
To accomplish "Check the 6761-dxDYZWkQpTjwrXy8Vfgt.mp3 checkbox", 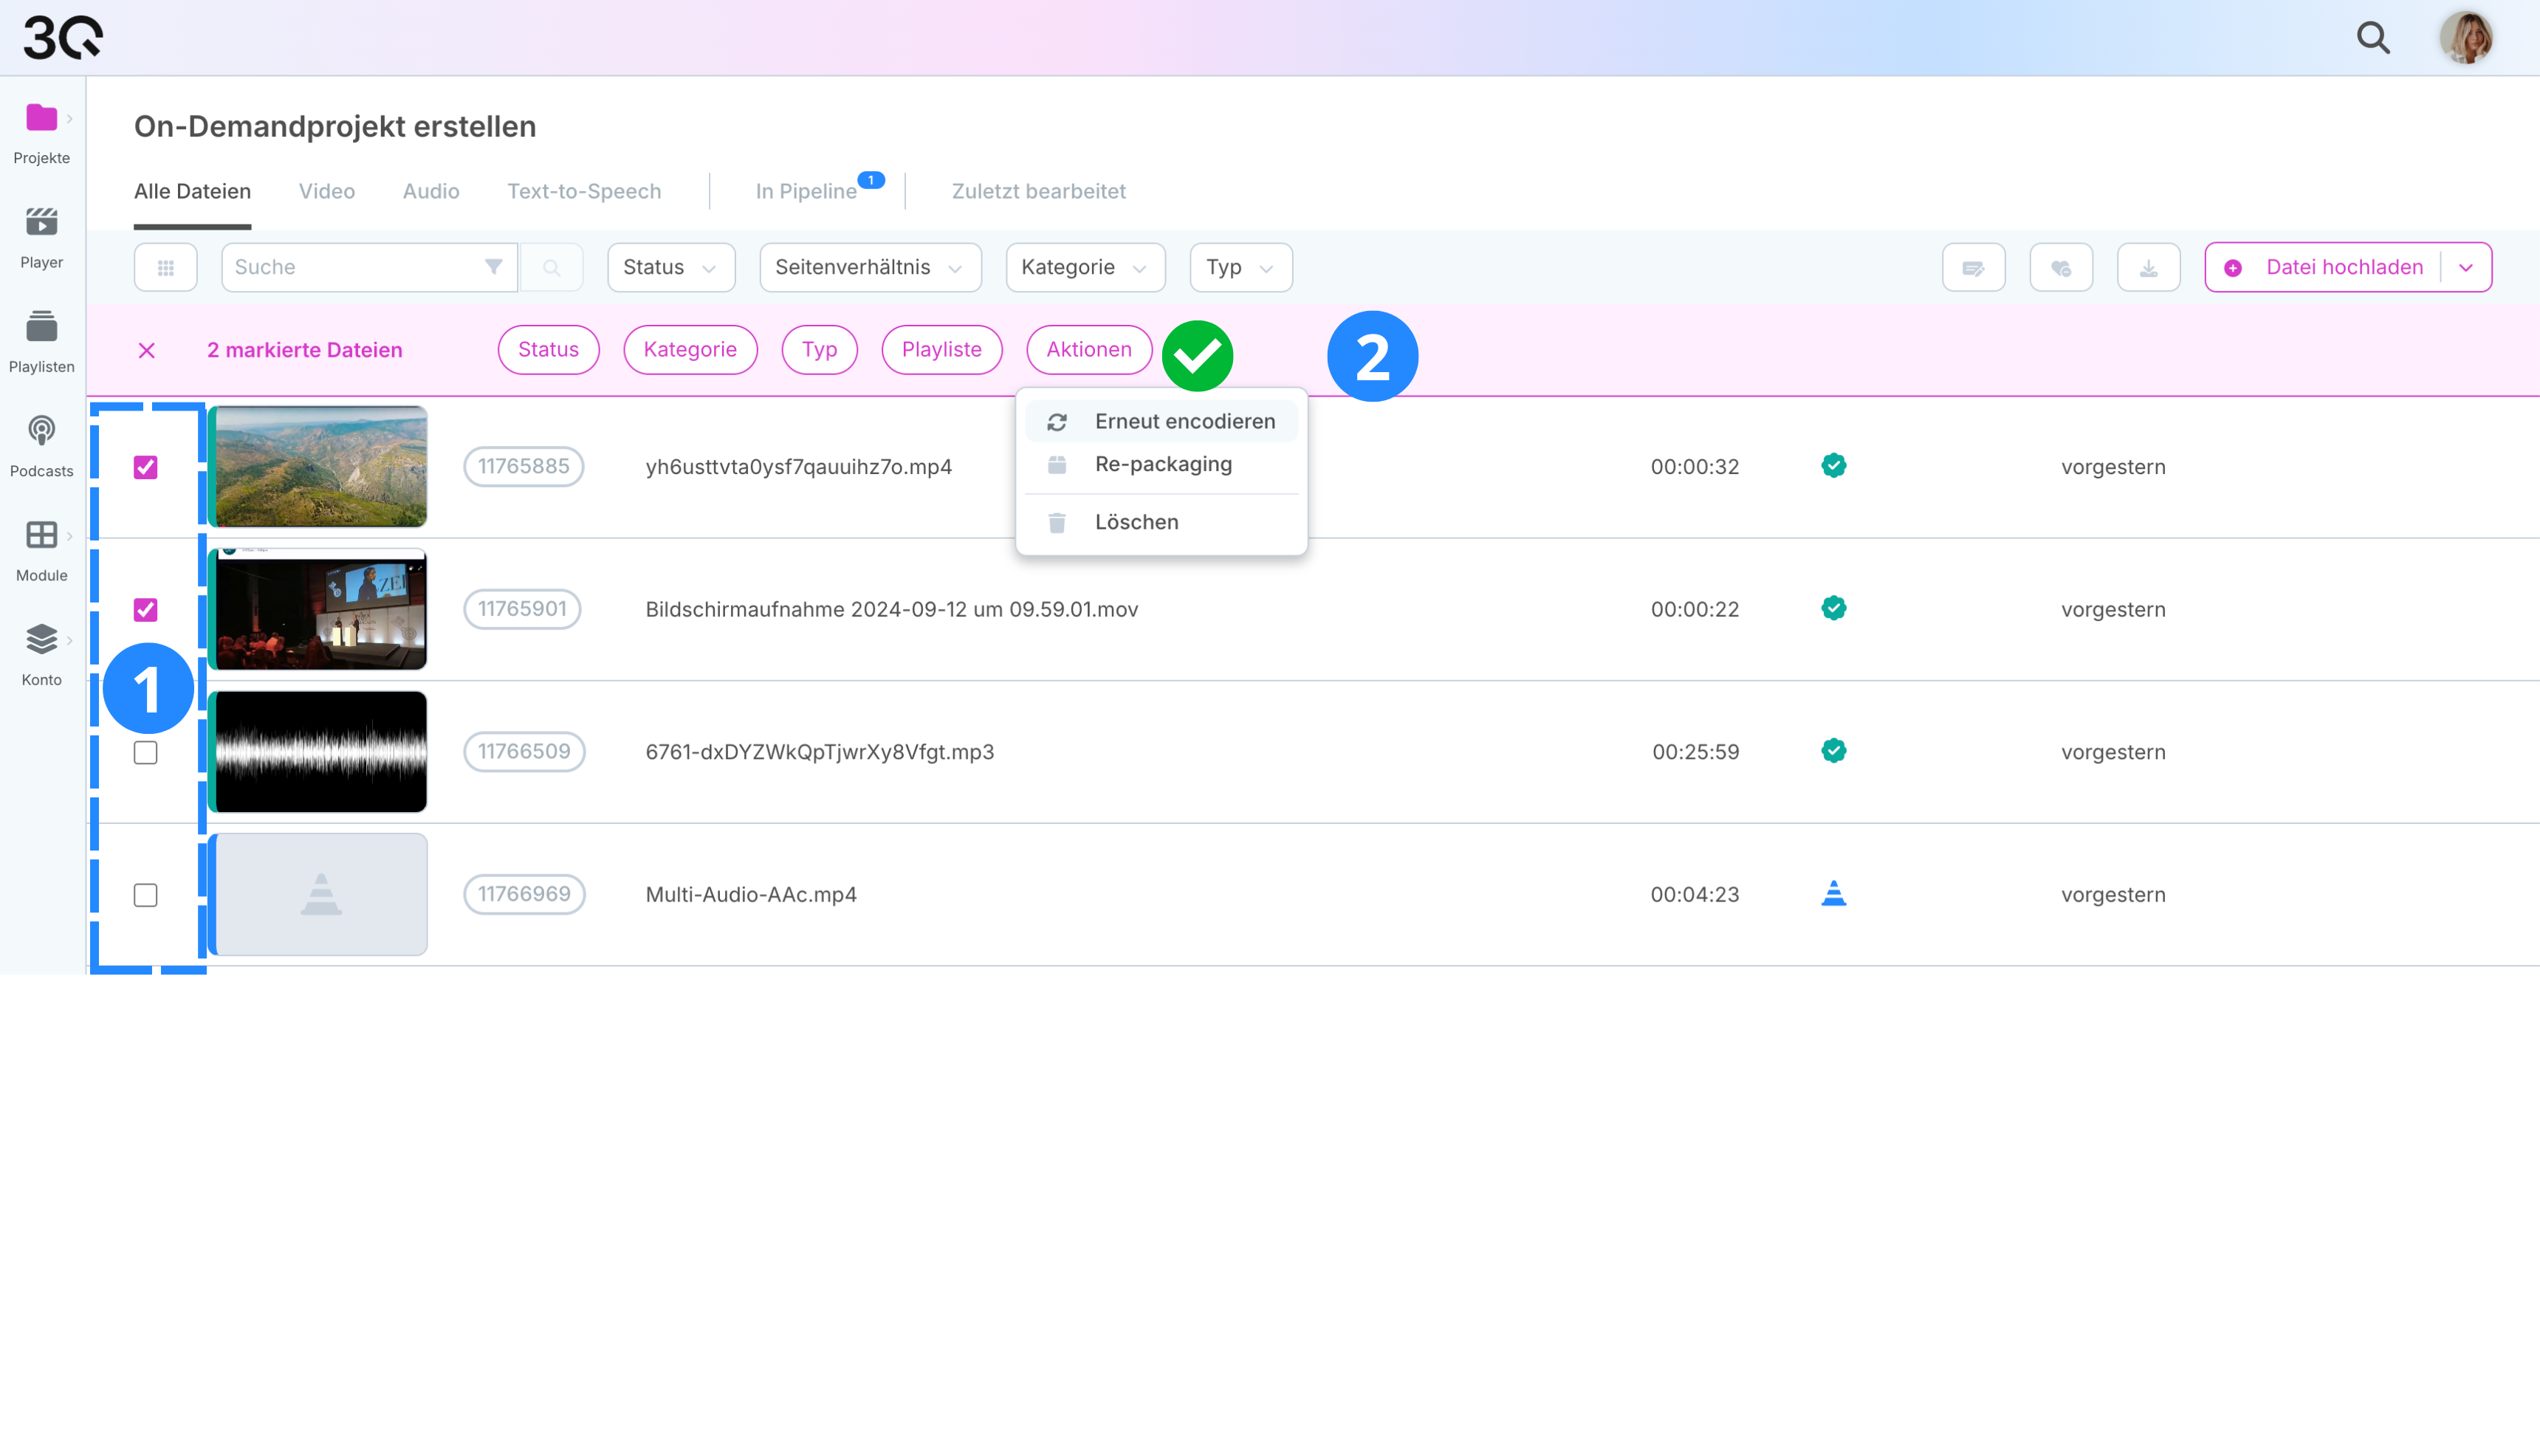I will coord(146,752).
